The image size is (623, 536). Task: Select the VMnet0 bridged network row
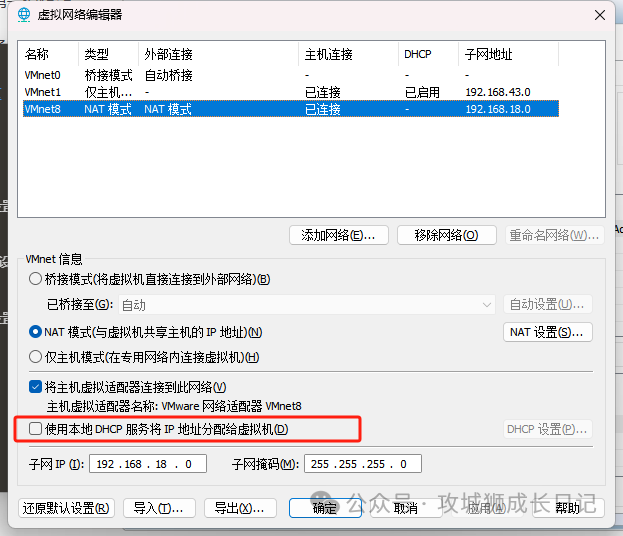[x=291, y=75]
